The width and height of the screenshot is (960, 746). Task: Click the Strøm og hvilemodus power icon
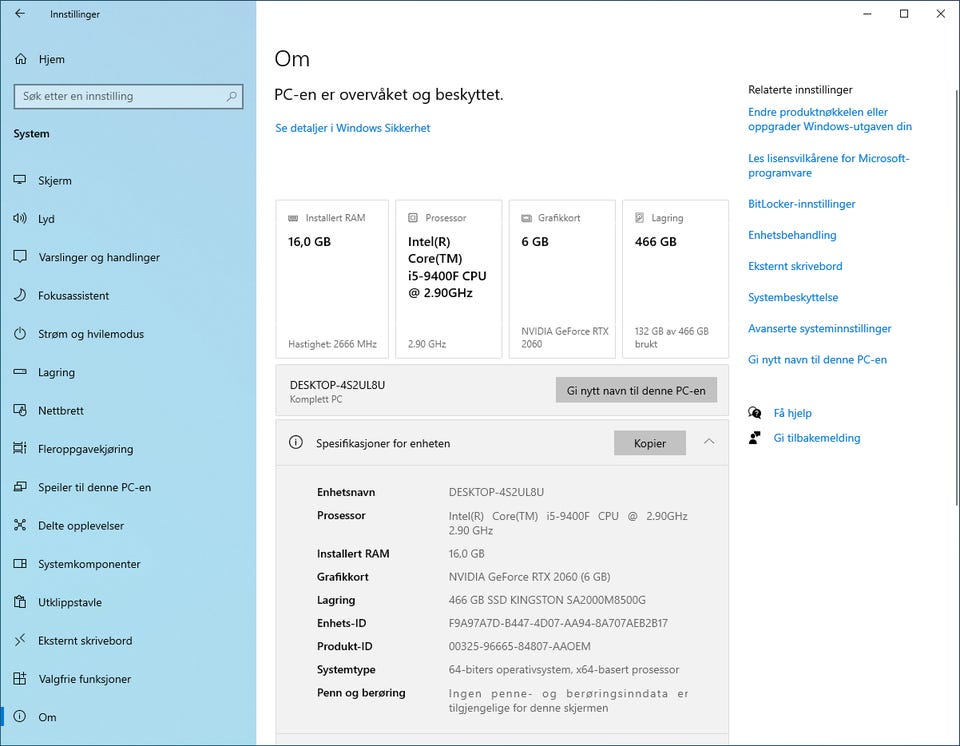(x=20, y=333)
